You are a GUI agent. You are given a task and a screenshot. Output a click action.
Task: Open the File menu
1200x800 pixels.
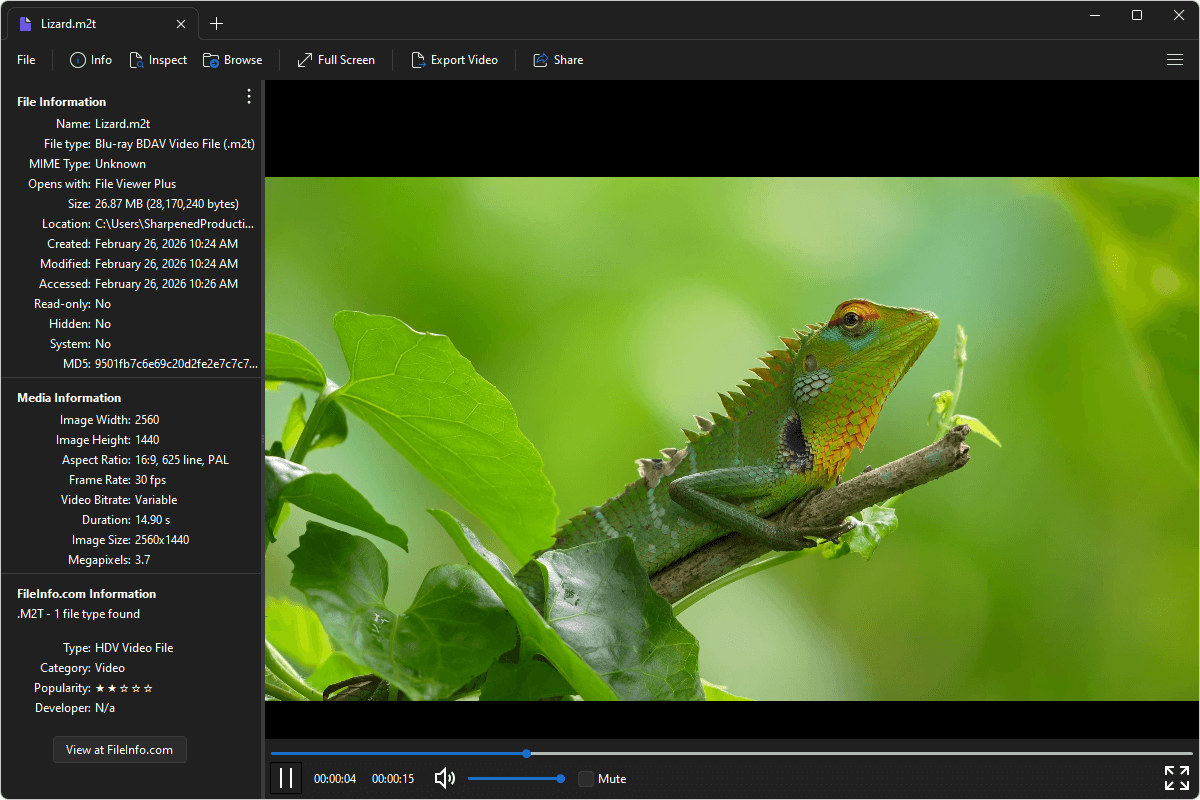tap(25, 60)
